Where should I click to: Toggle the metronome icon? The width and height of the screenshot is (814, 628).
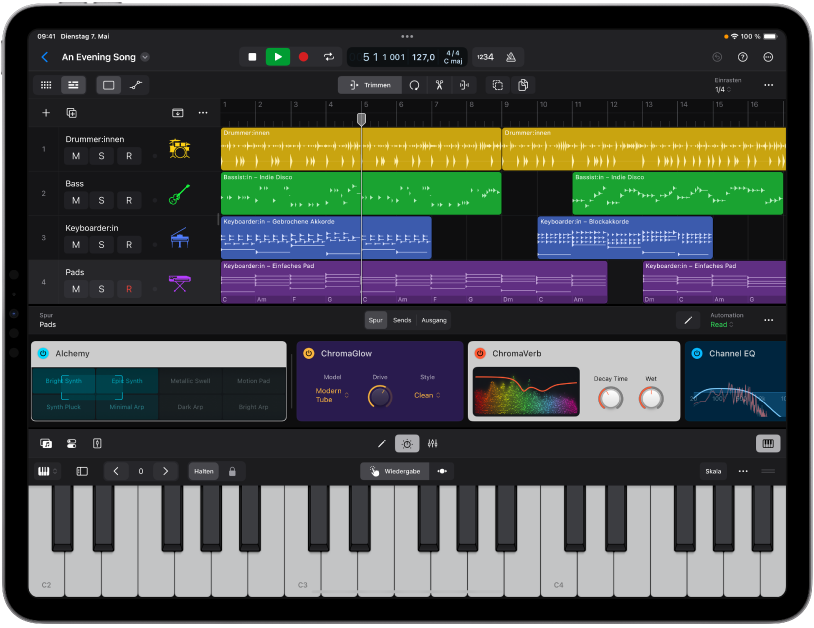click(x=511, y=57)
